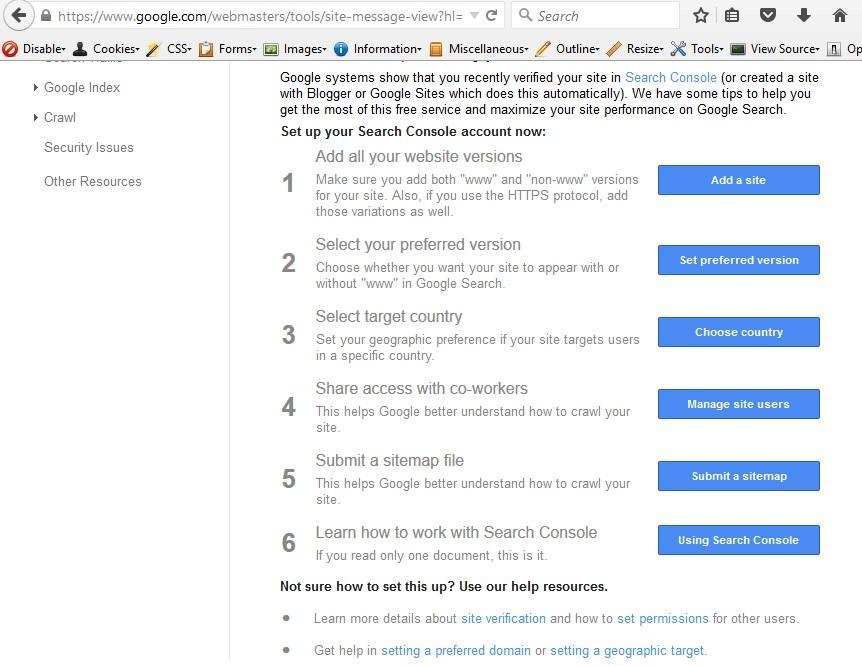Click the magnifier icon in search box
Screen dimensions: 862x666
pyautogui.click(x=526, y=15)
